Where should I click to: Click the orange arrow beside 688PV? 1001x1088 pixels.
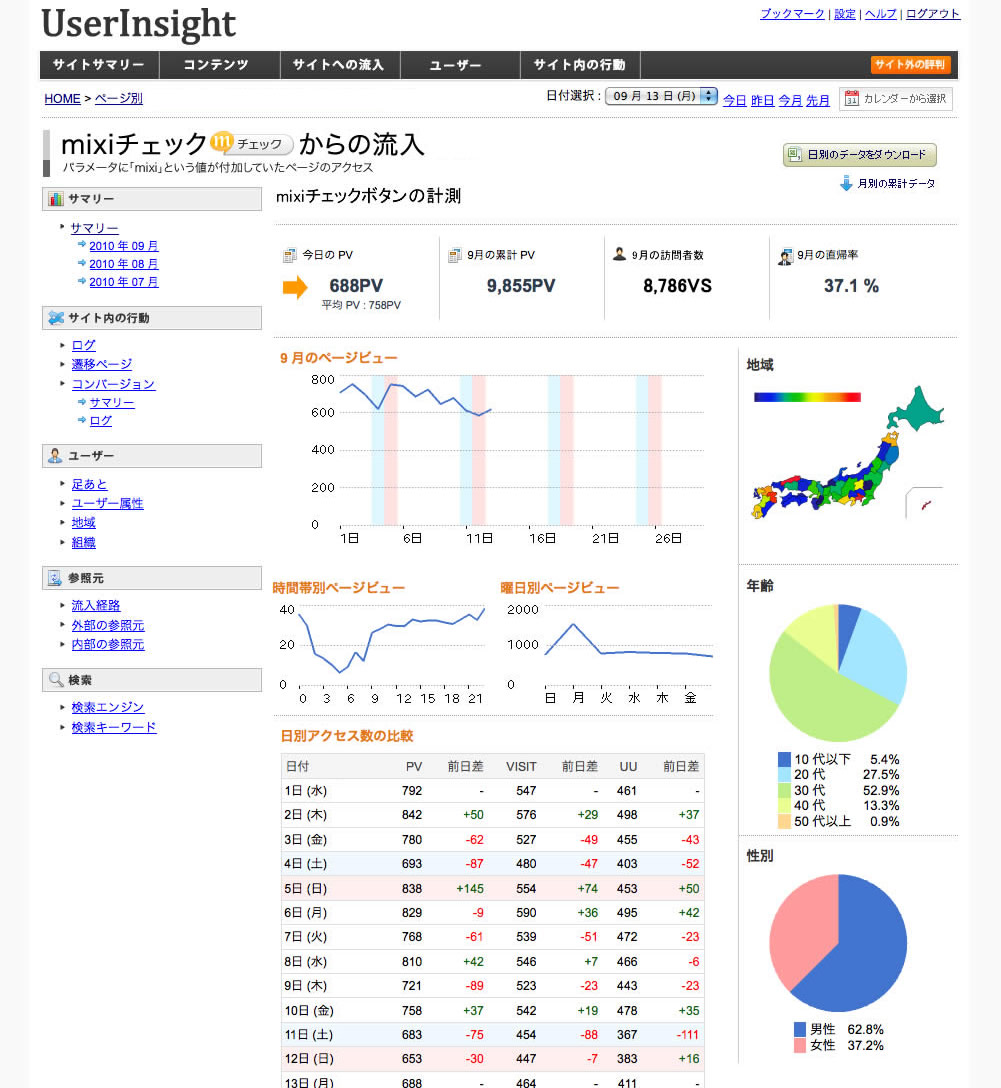(295, 287)
